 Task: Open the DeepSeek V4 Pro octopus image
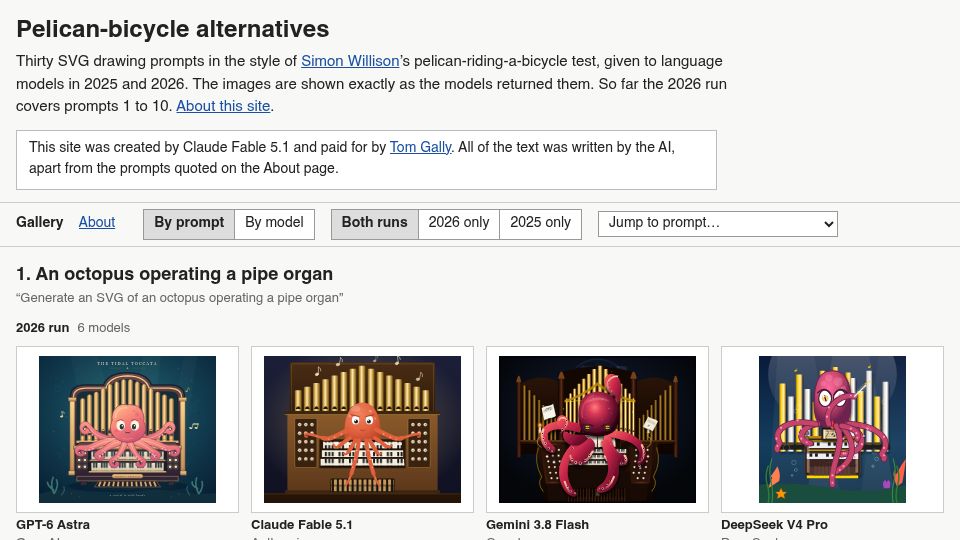[833, 429]
